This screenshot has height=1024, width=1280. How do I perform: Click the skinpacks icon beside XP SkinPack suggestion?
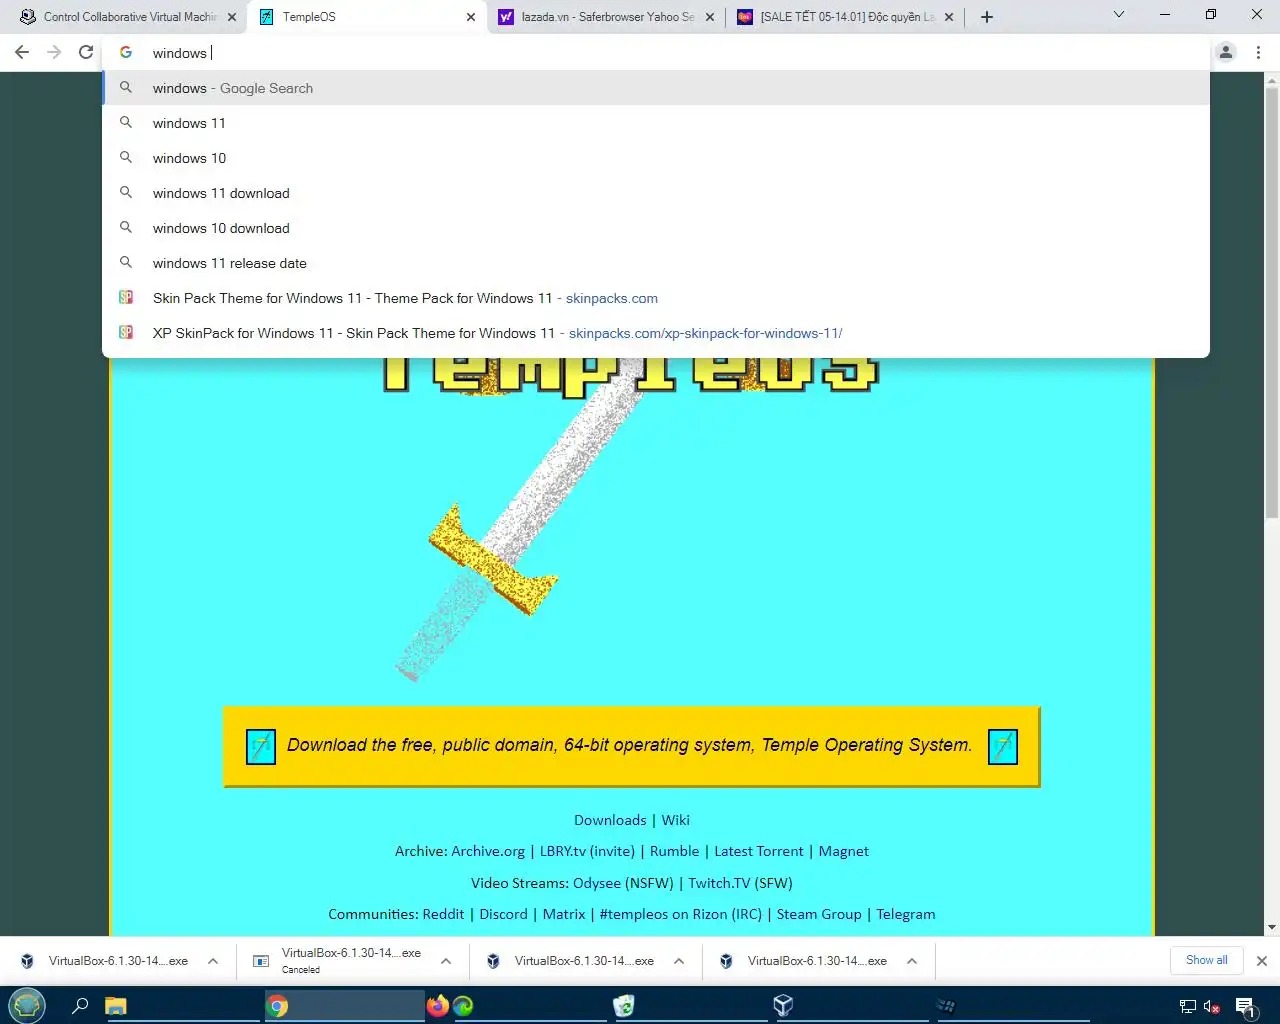[126, 332]
